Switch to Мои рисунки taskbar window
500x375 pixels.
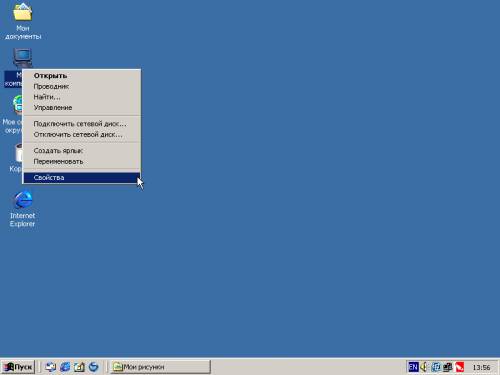[x=161, y=367]
